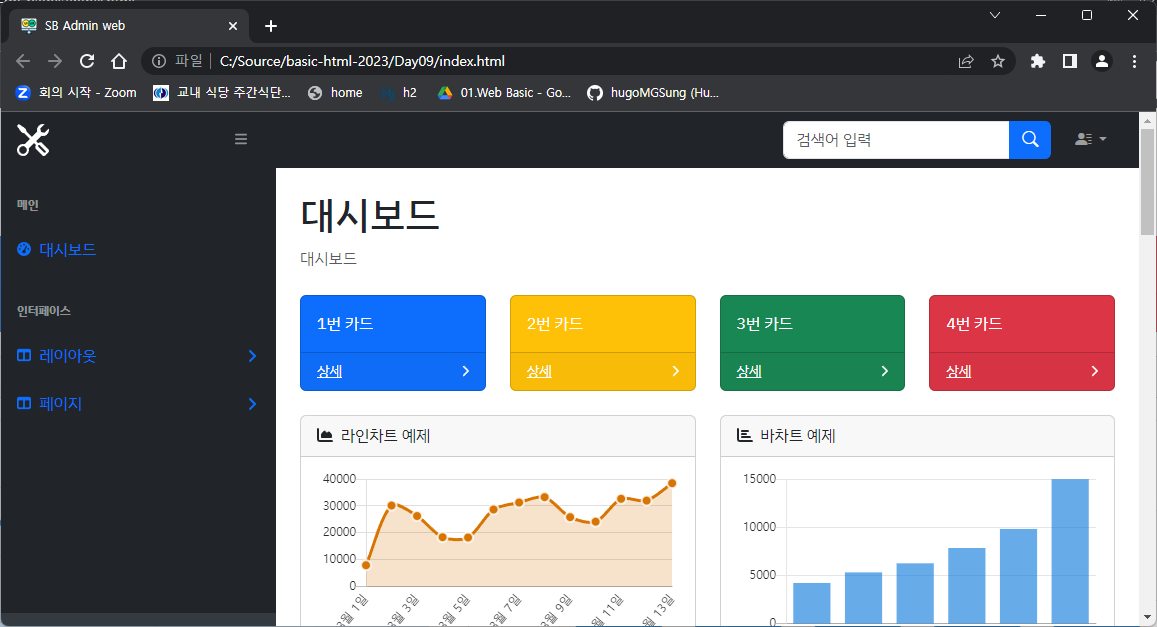Click the arrow on the green 3번 카드
The height and width of the screenshot is (627, 1157).
pos(885,371)
